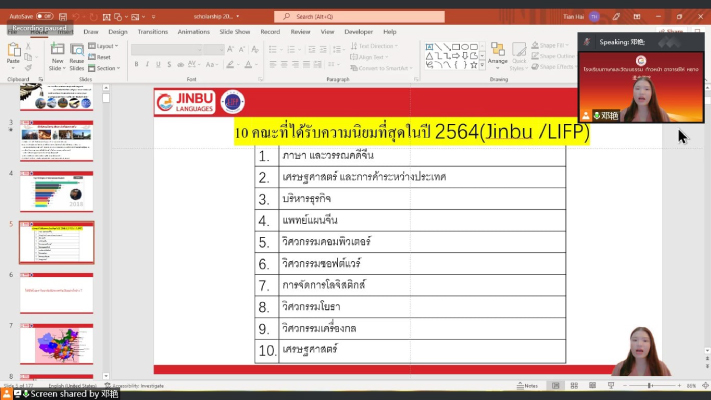Switch to Slide Sorter view icon

click(574, 385)
